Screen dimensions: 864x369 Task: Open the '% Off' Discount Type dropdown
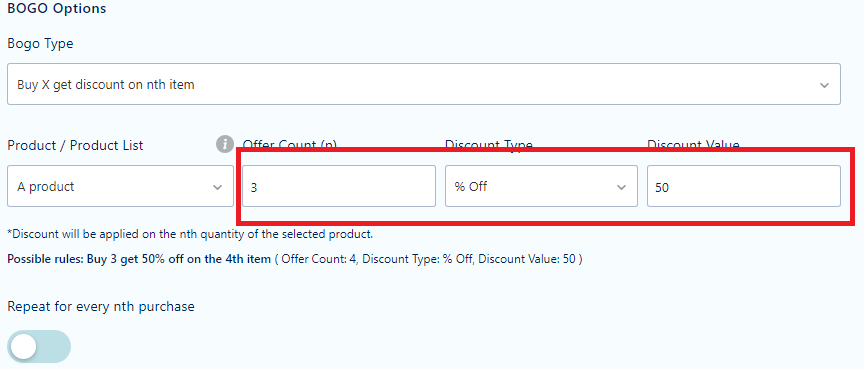(541, 186)
